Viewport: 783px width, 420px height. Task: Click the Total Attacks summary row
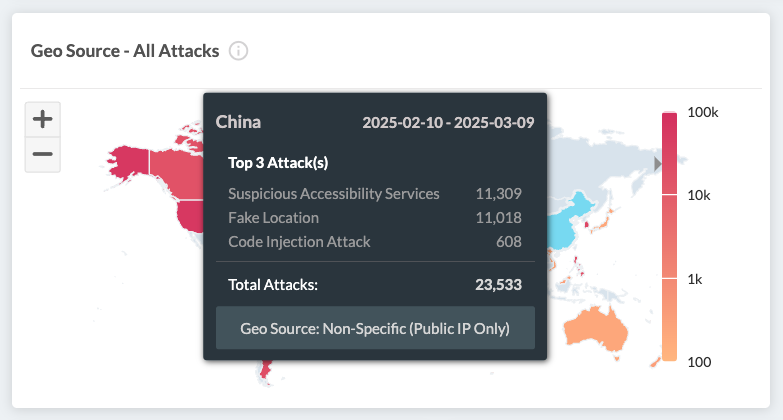click(x=375, y=284)
